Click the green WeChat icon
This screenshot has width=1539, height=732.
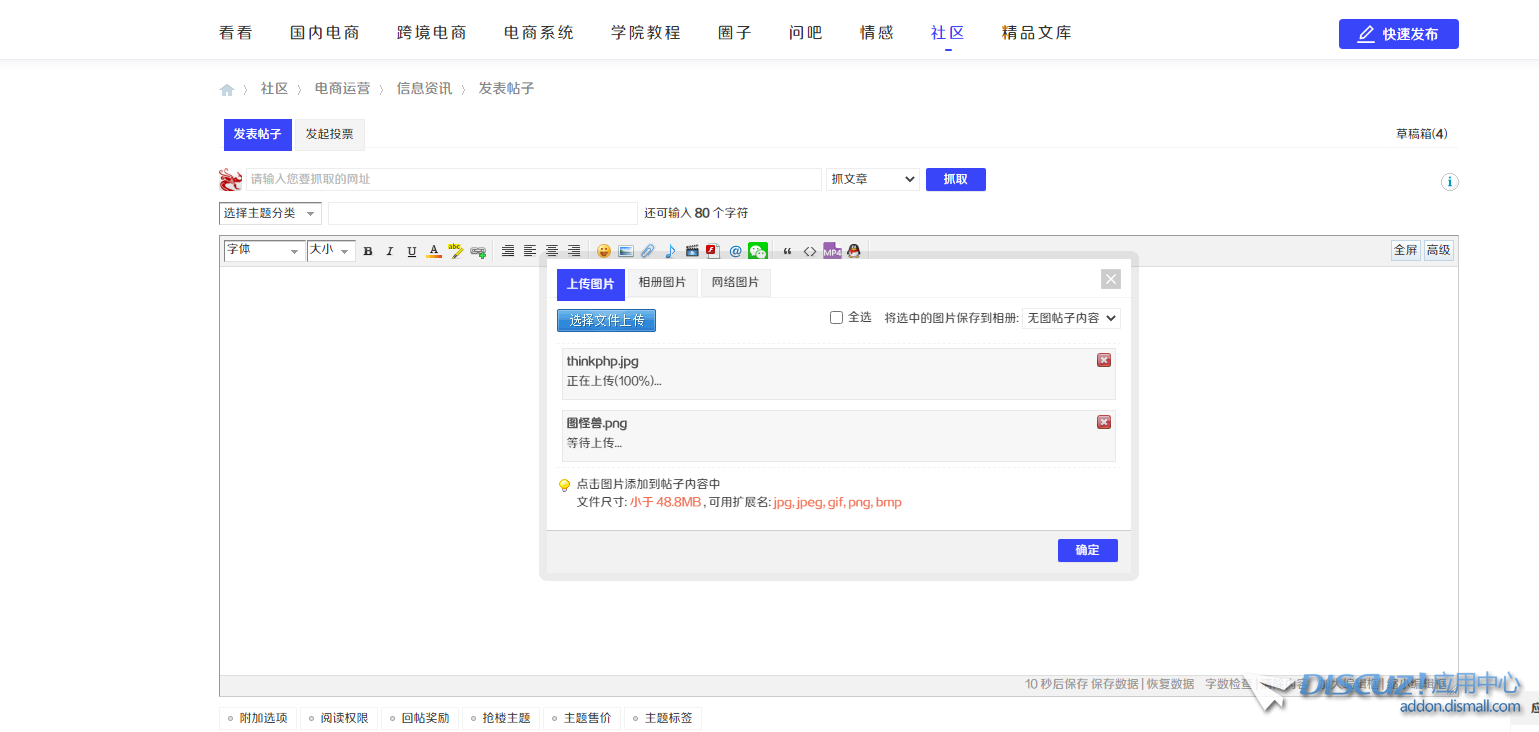pyautogui.click(x=758, y=251)
